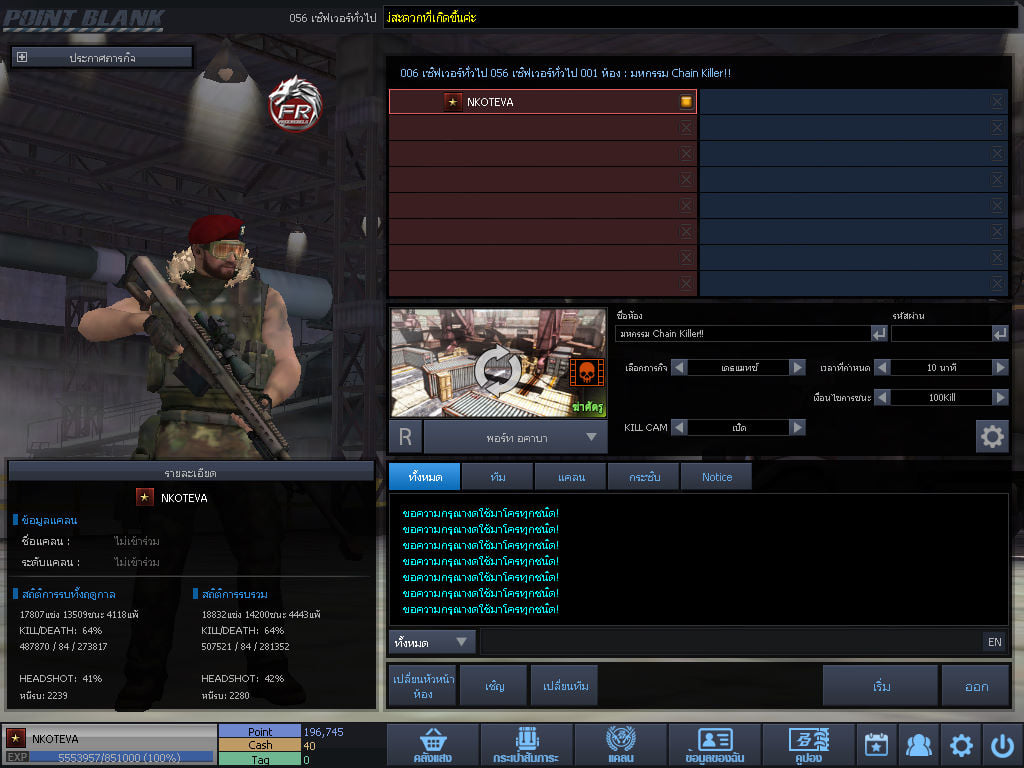Screen dimensions: 1024x768
Task: Switch to the ทีม chat tab
Action: (498, 477)
